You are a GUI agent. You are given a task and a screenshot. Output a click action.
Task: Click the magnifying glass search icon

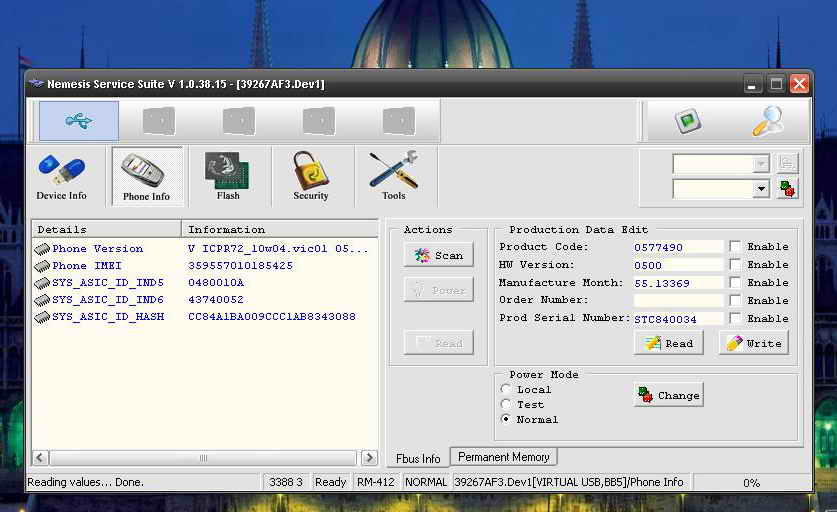point(769,121)
